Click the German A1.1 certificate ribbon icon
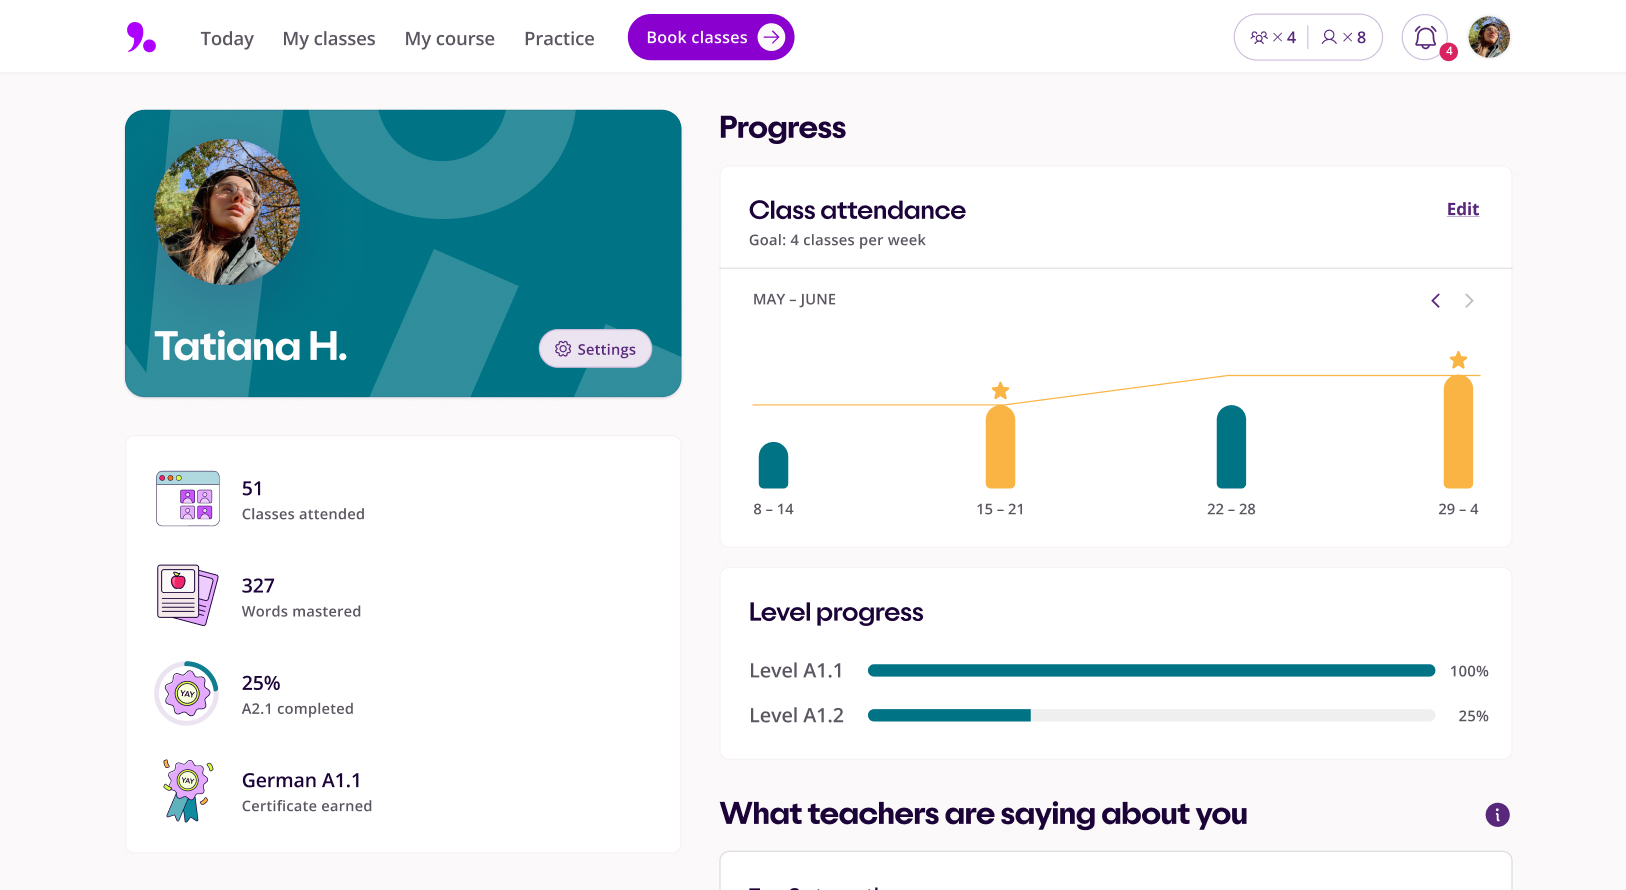 click(x=188, y=790)
